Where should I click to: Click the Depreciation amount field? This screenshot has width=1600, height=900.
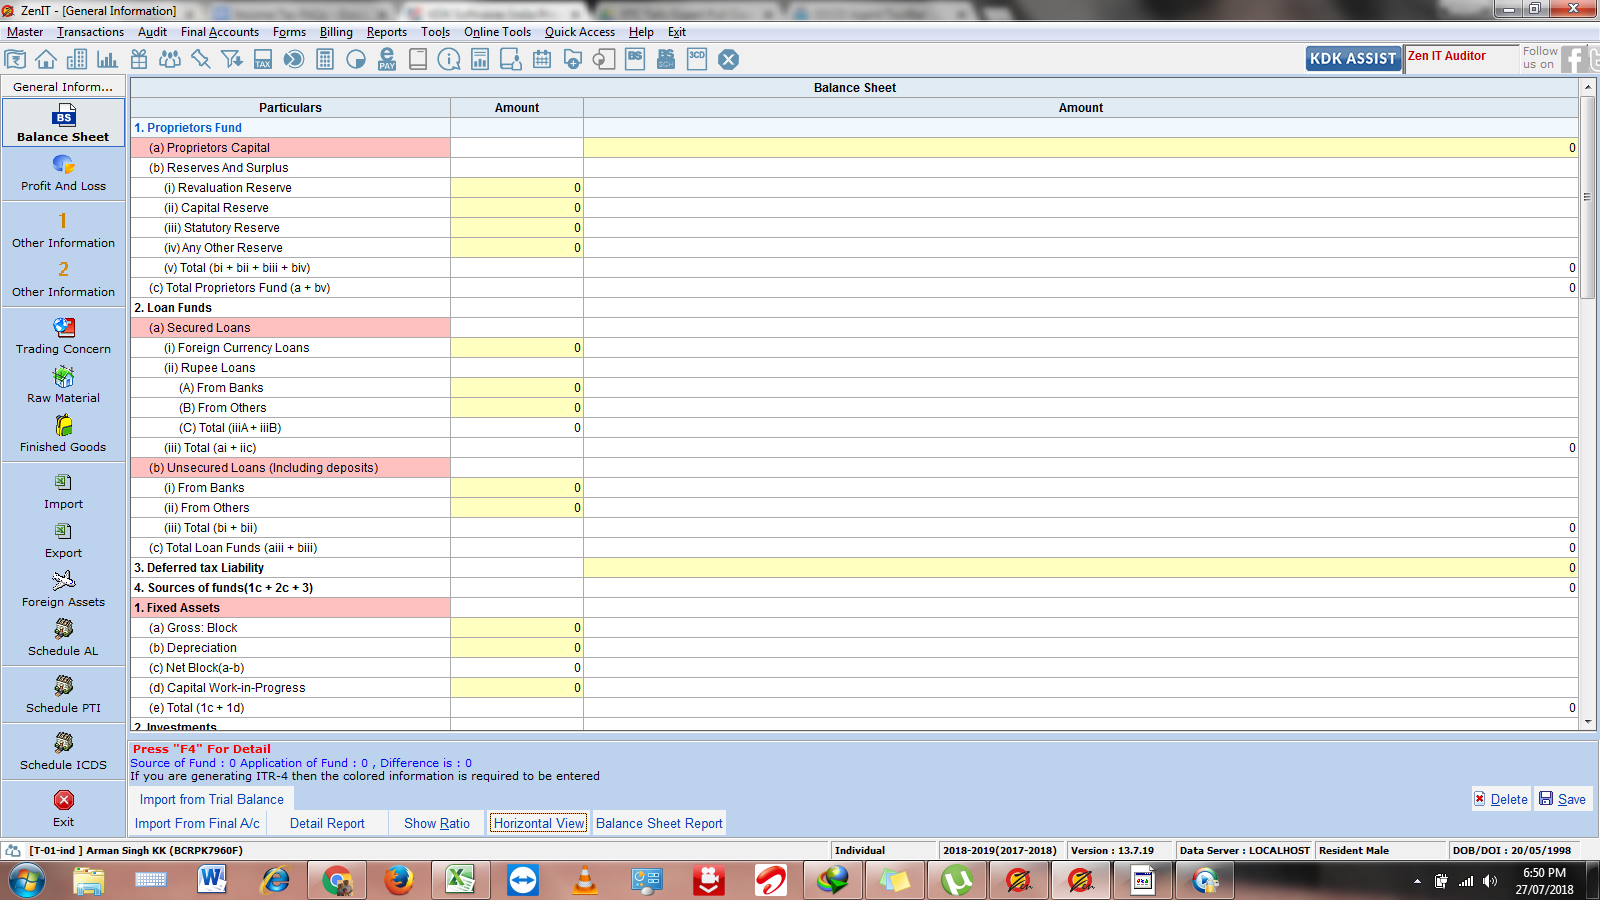pos(517,648)
